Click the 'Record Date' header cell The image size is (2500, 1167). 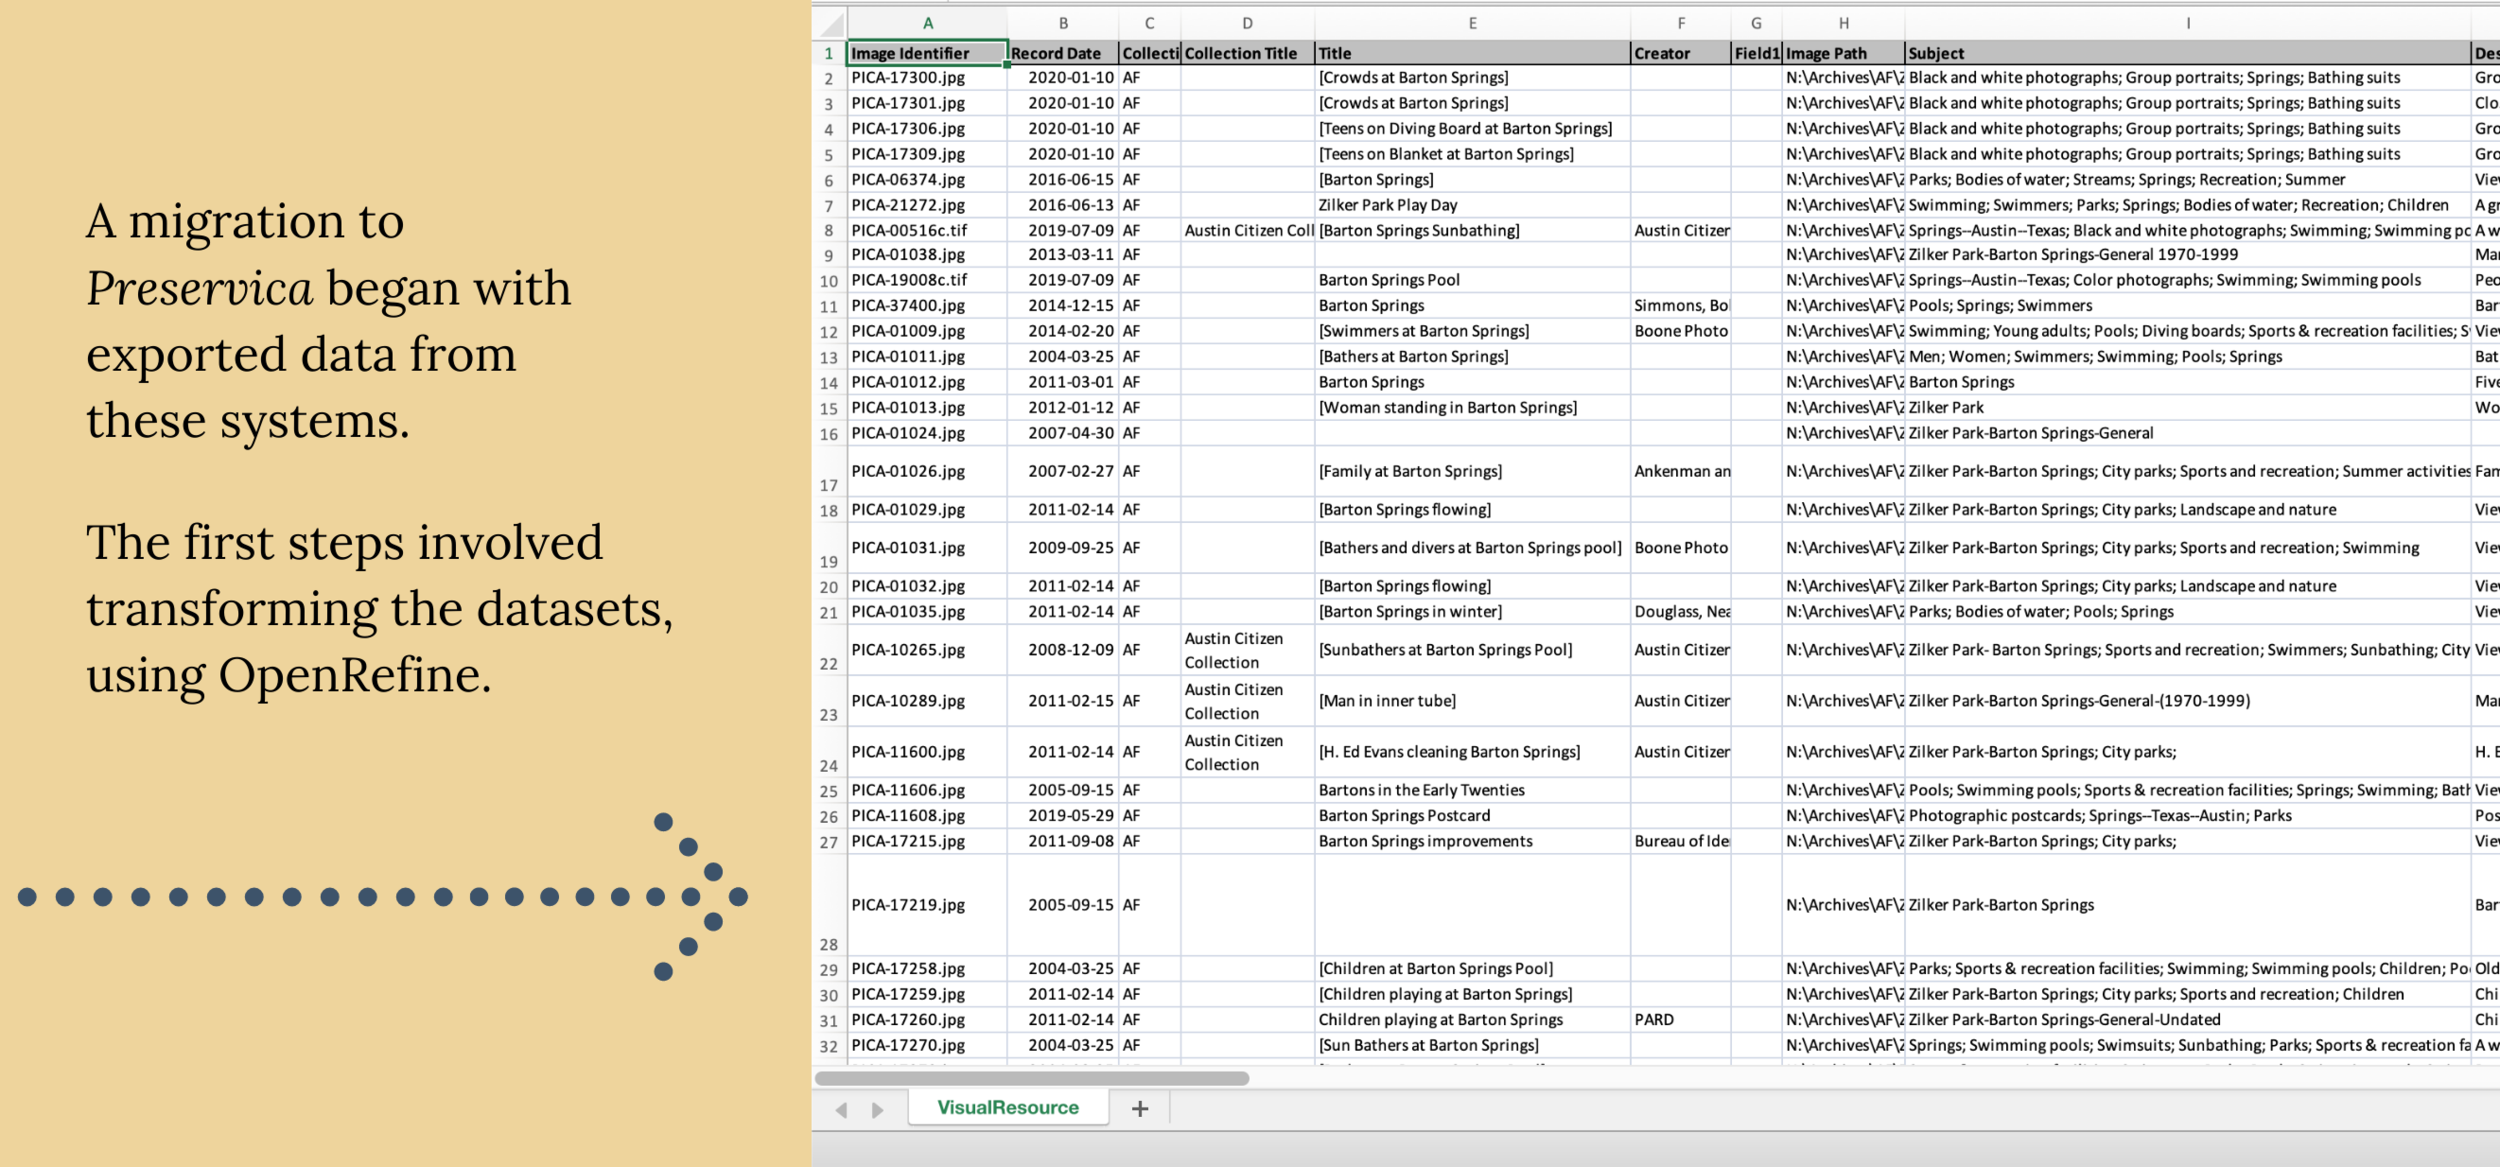1063,53
